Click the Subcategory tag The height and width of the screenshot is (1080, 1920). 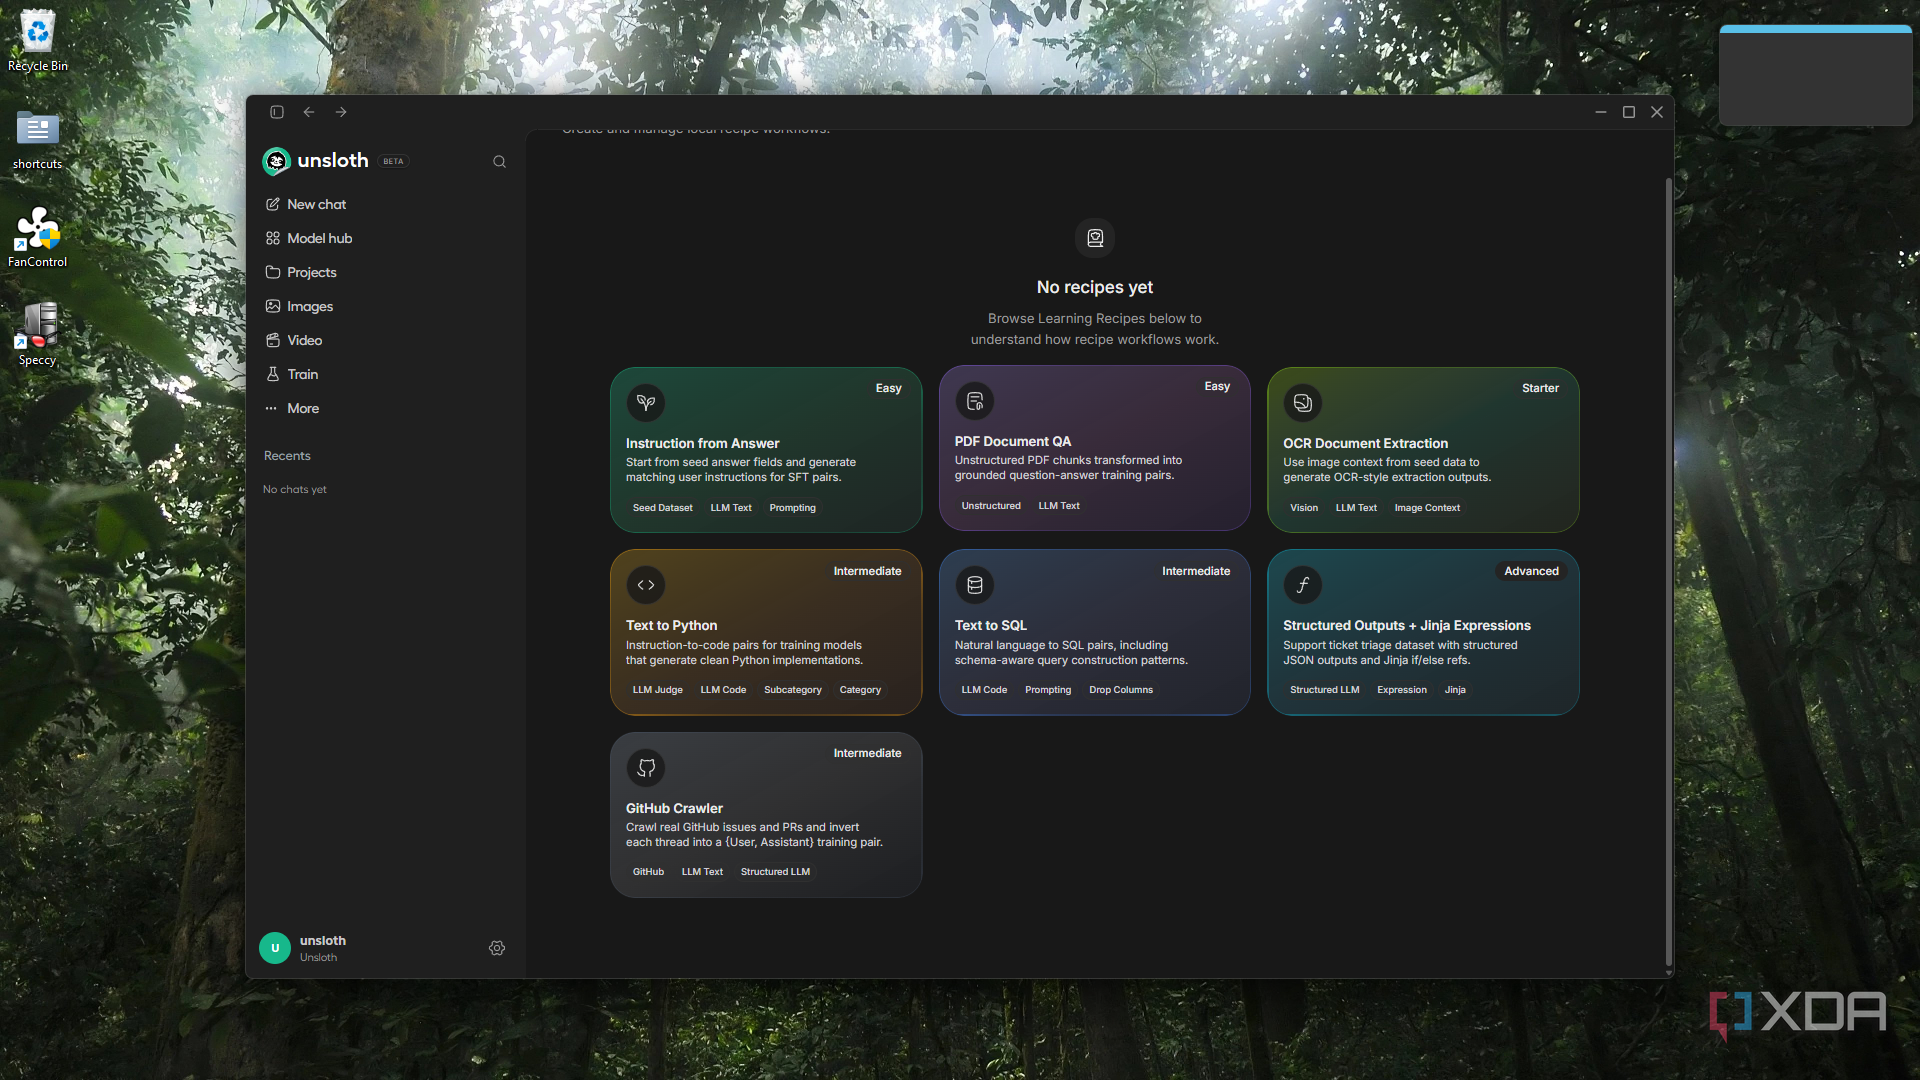[793, 690]
